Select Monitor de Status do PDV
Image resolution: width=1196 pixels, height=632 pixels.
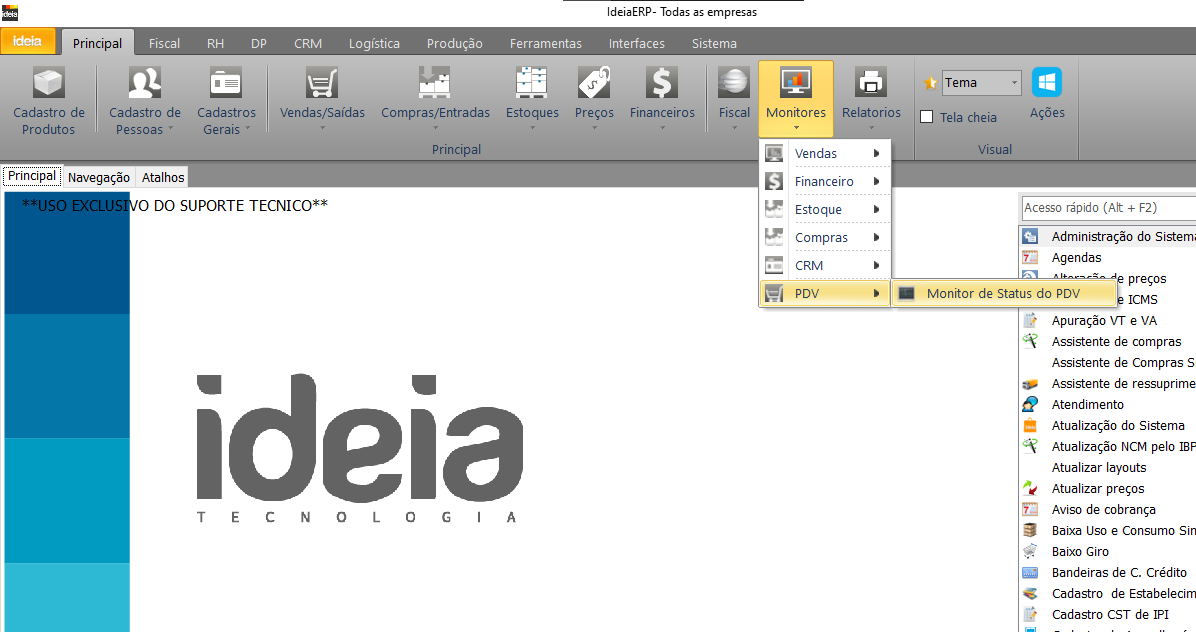coord(1002,293)
